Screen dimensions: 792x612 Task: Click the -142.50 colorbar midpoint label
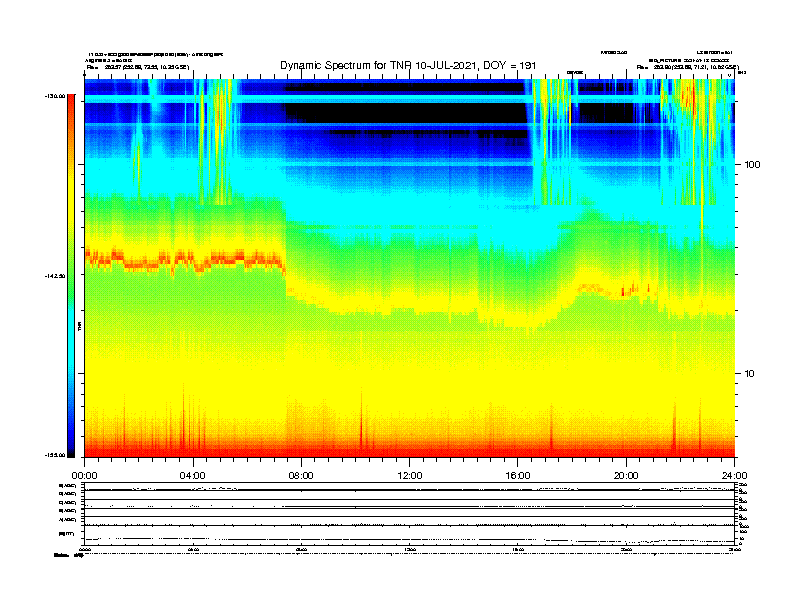point(56,276)
